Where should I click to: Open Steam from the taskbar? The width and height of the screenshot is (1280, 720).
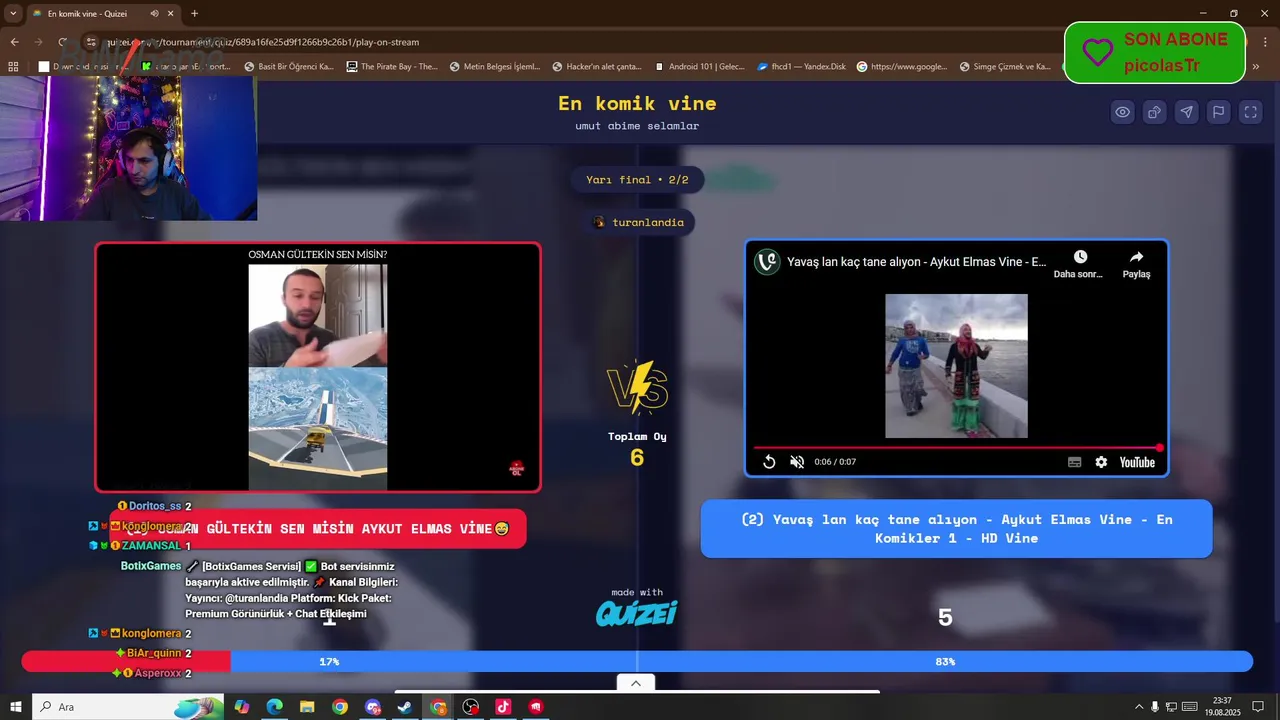click(x=405, y=707)
